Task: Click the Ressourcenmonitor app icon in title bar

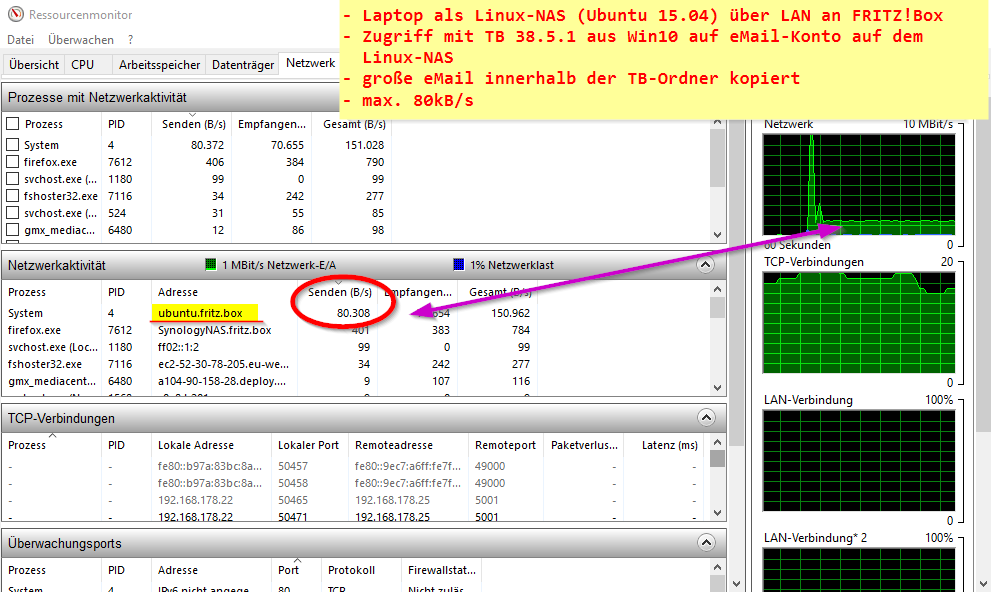Action: (13, 15)
